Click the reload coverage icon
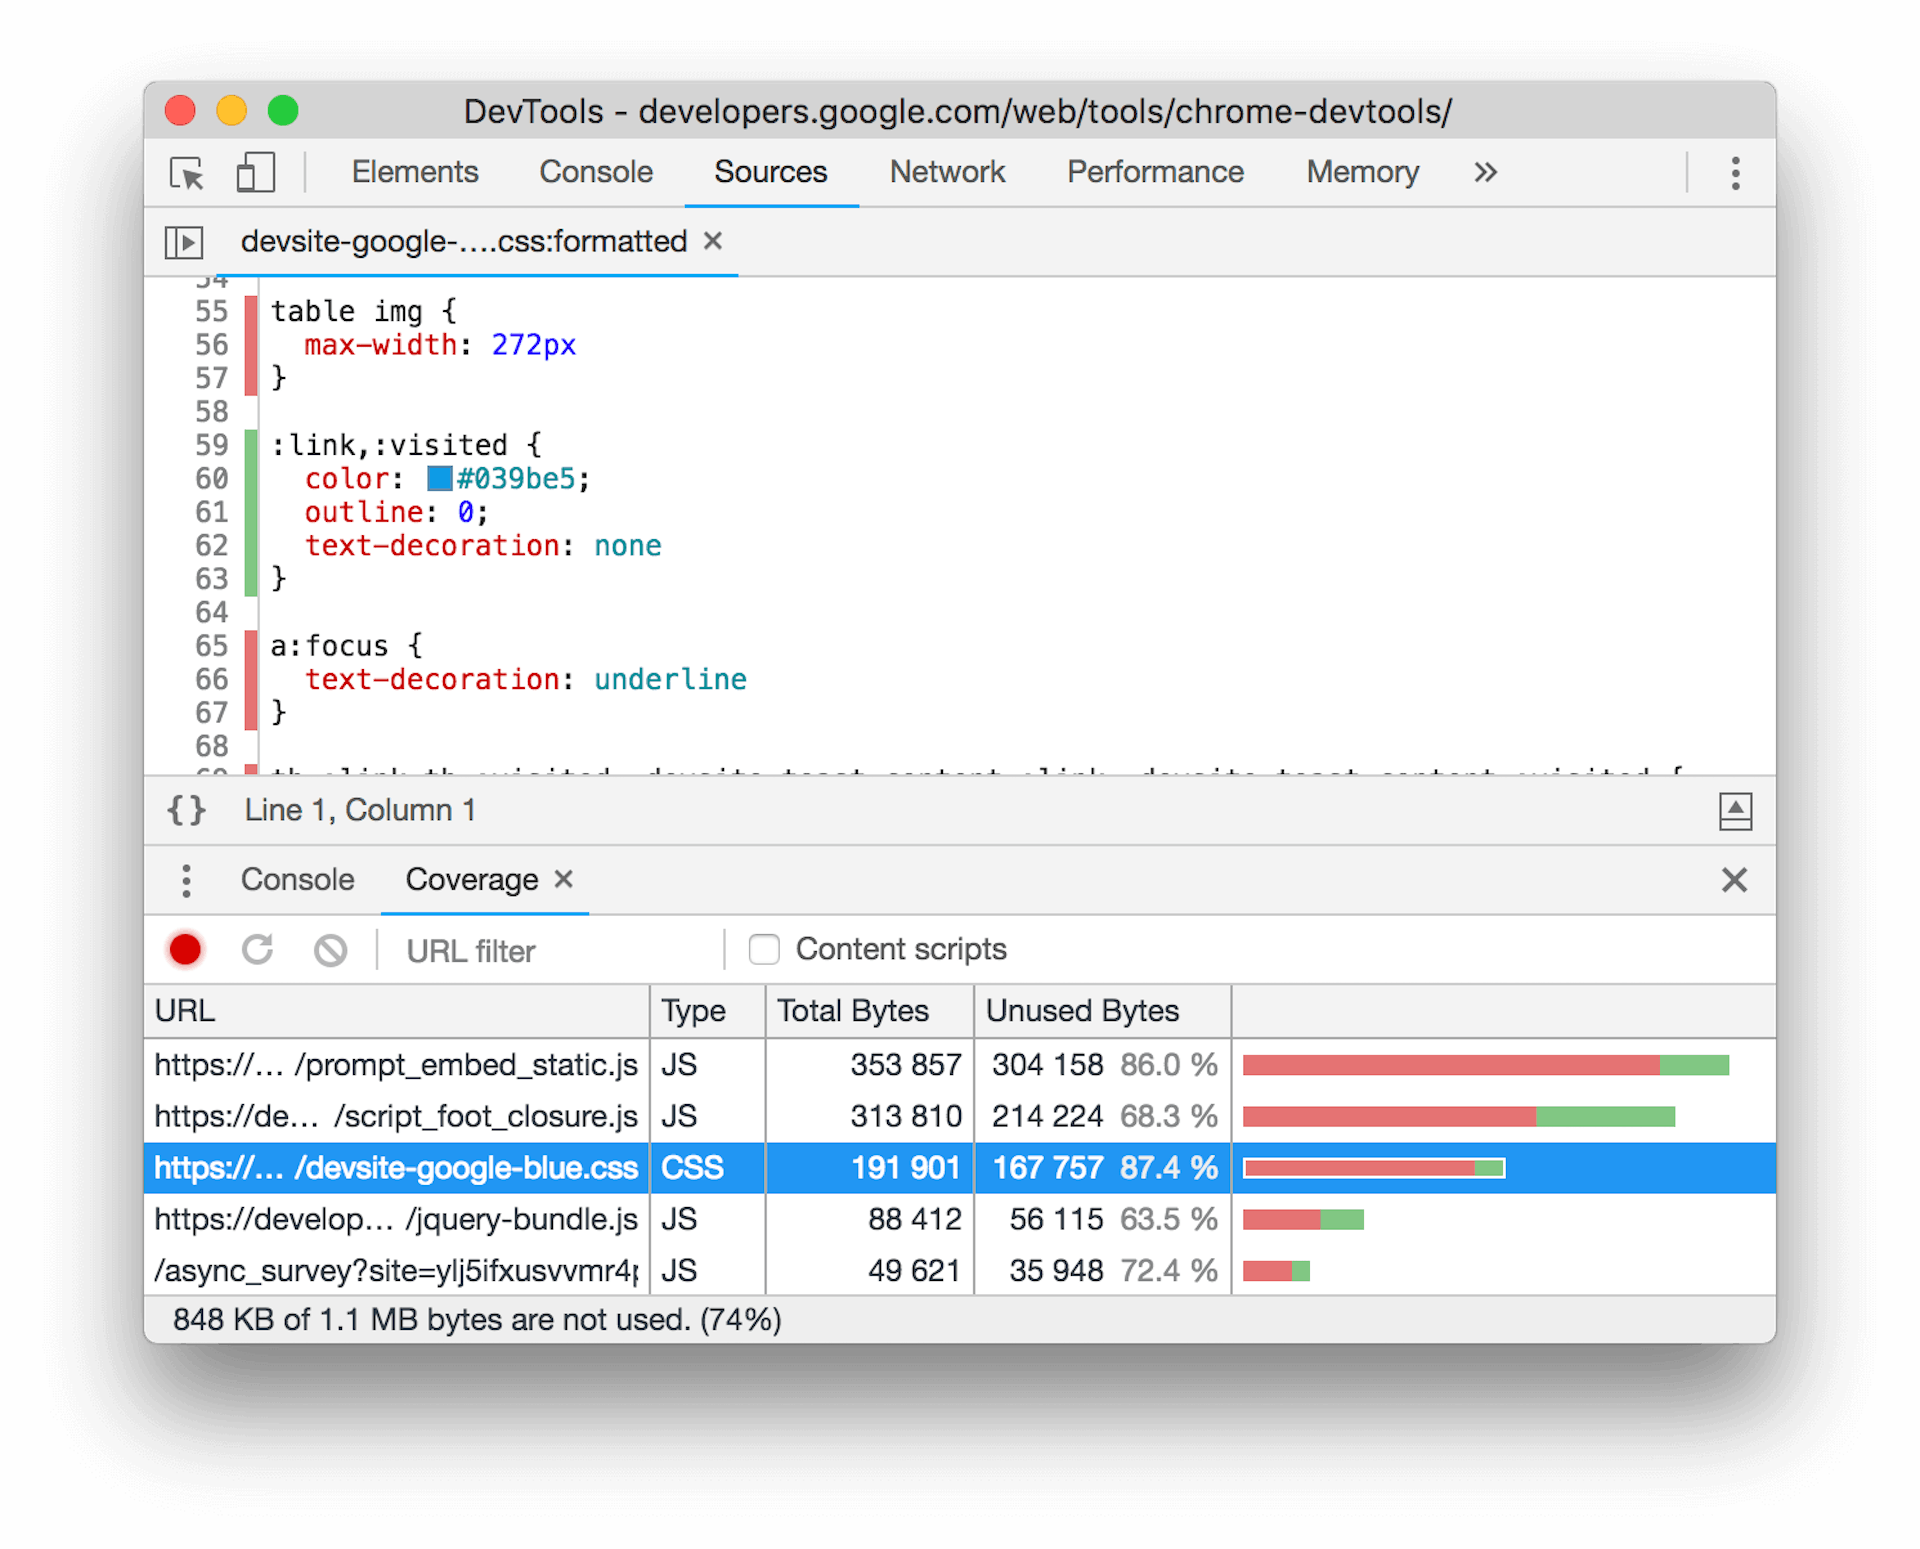 (x=258, y=948)
